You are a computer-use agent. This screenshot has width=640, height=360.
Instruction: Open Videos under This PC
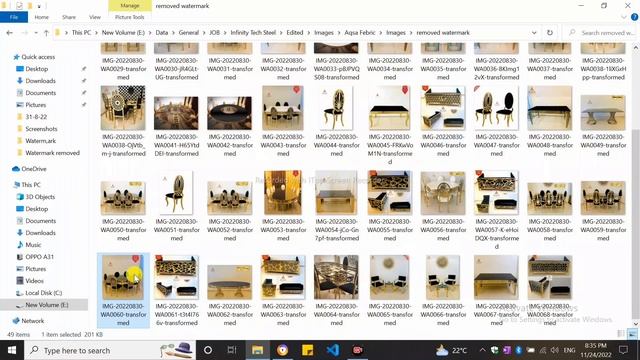point(34,281)
